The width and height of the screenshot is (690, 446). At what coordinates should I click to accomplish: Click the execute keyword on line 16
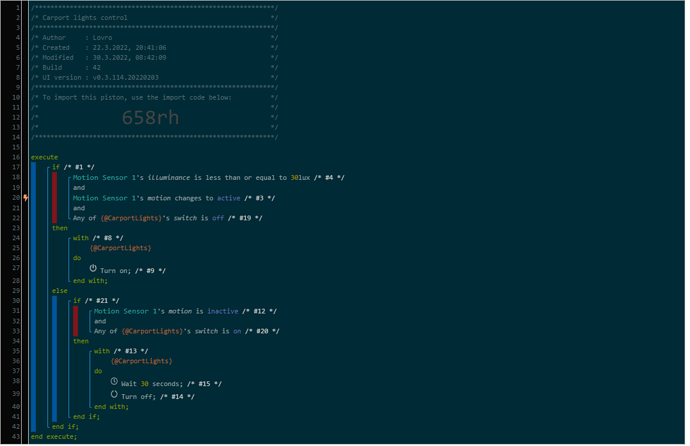(x=44, y=157)
